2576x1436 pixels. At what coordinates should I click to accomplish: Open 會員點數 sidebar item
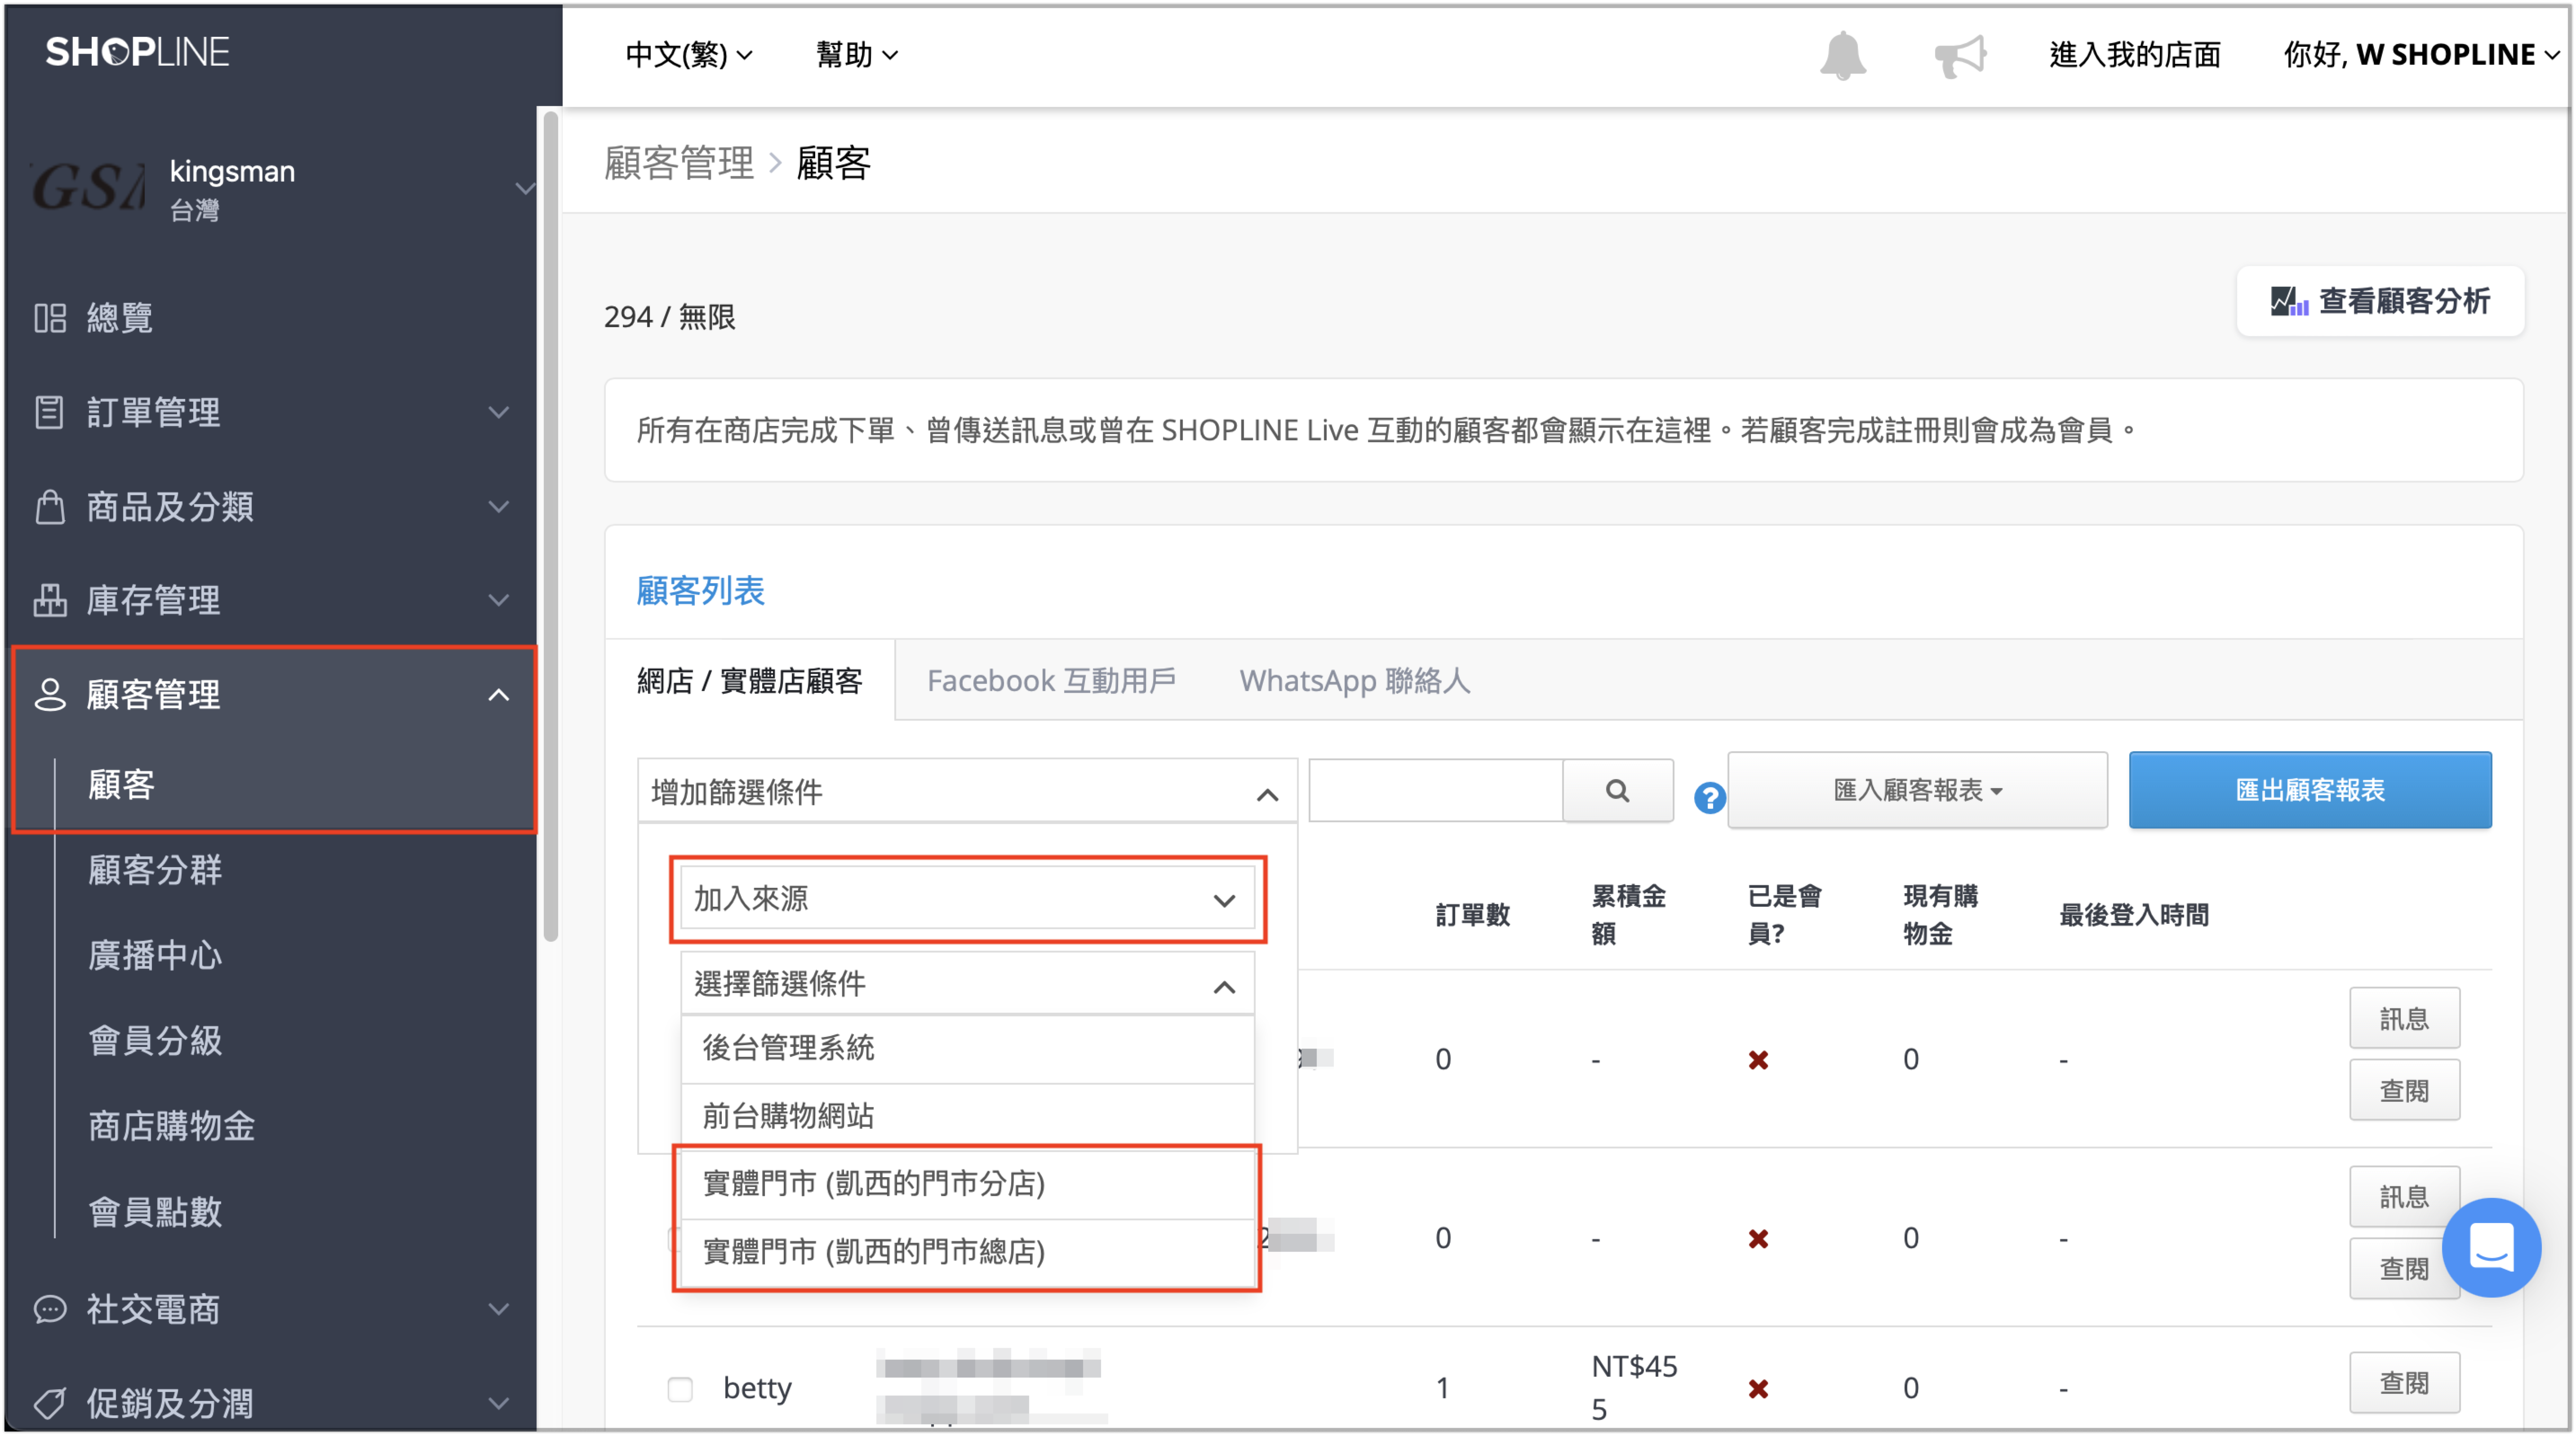point(155,1212)
